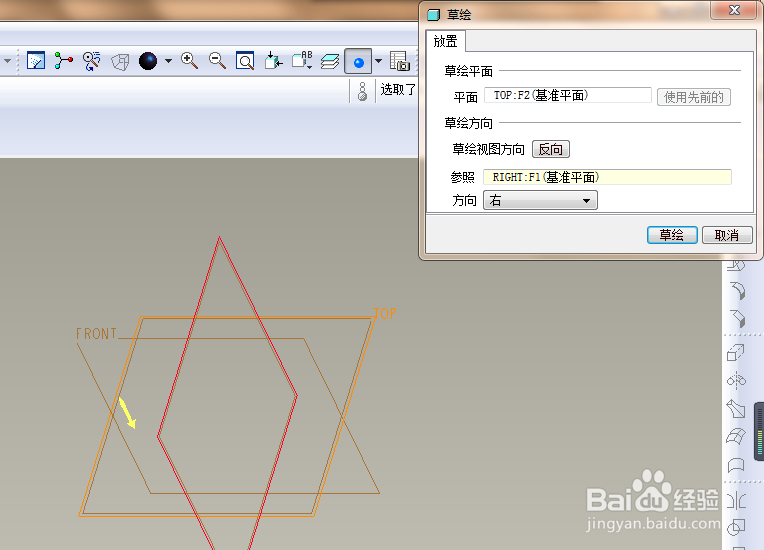Click the Revolve tool icon

(x=736, y=380)
